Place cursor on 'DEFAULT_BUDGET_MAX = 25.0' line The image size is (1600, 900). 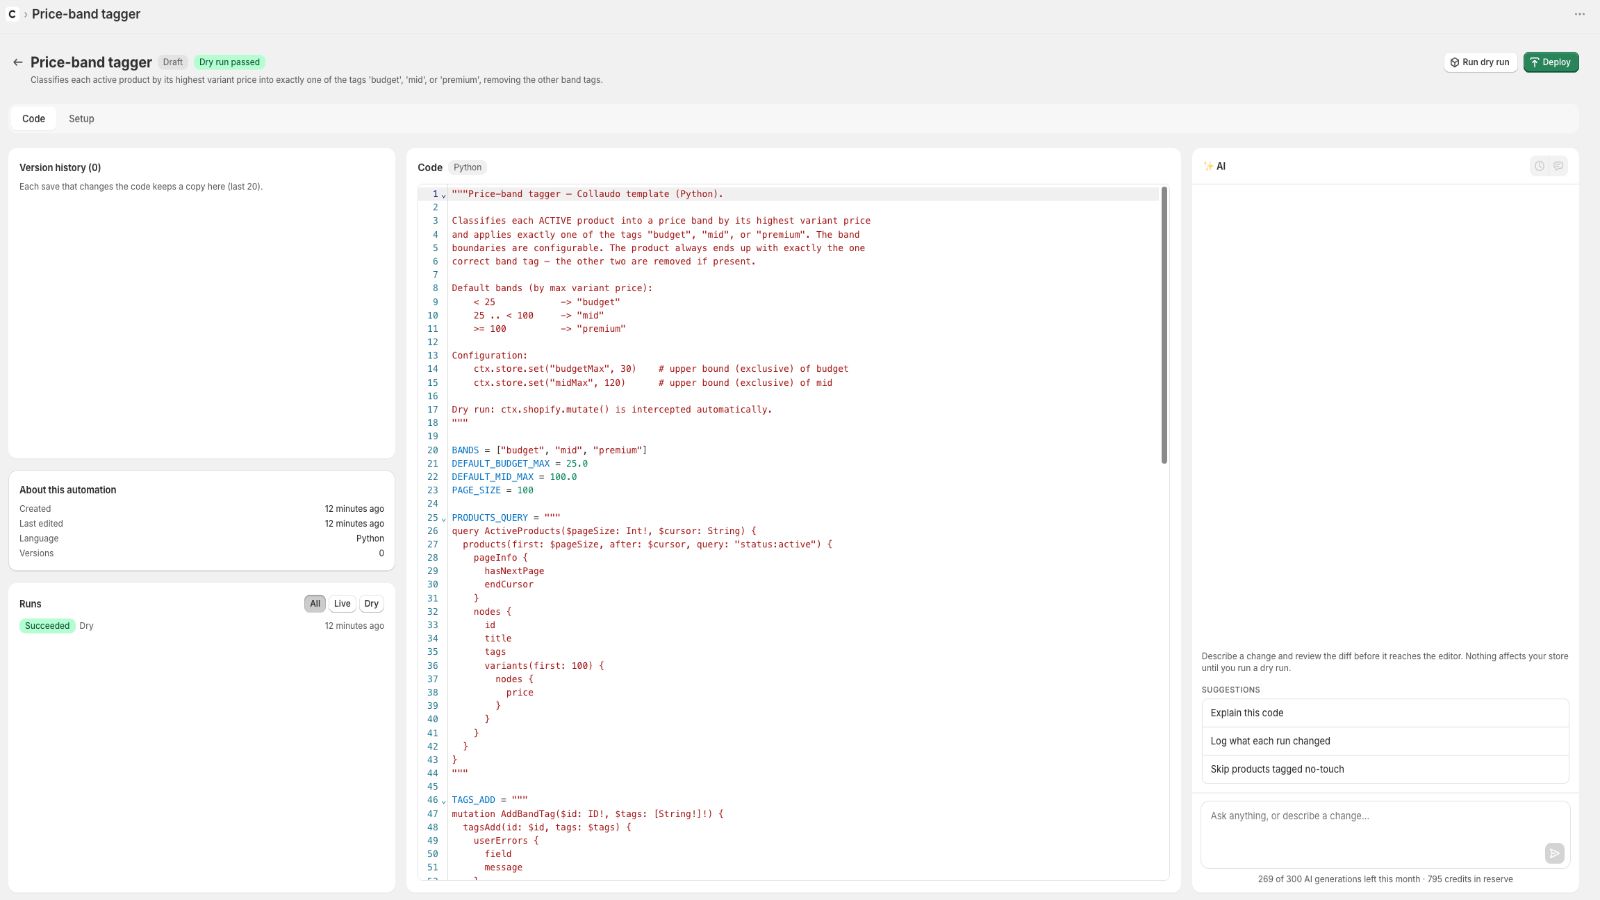[x=519, y=464]
